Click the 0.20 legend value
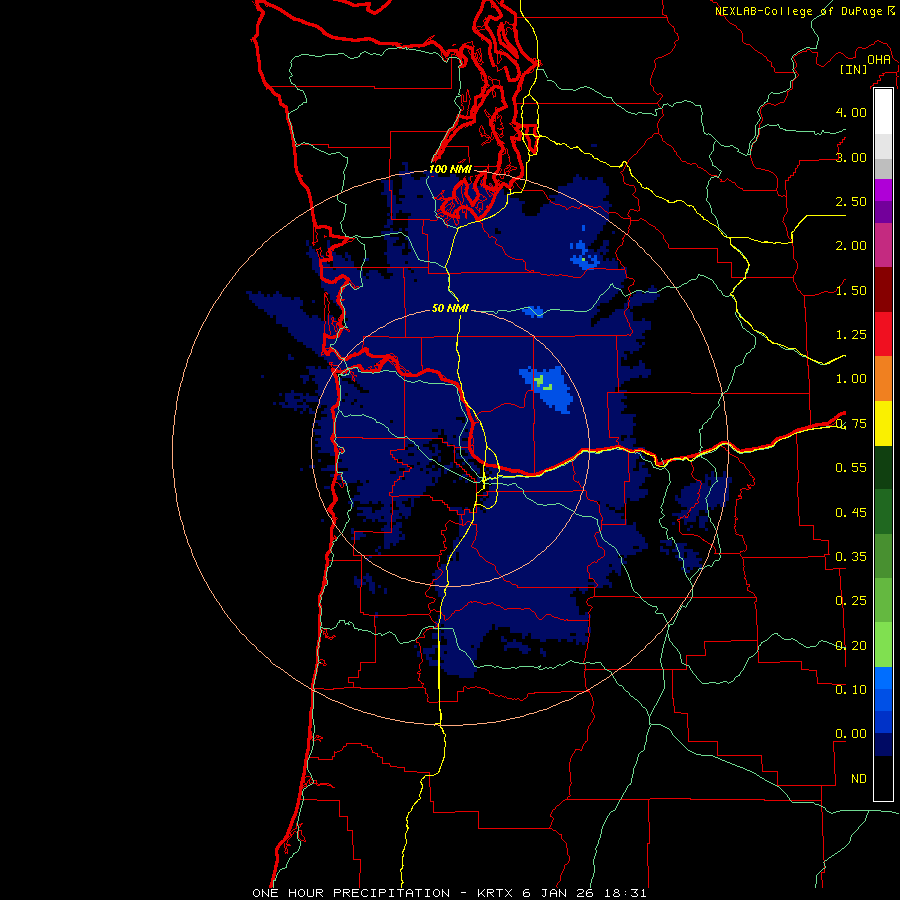 [851, 646]
